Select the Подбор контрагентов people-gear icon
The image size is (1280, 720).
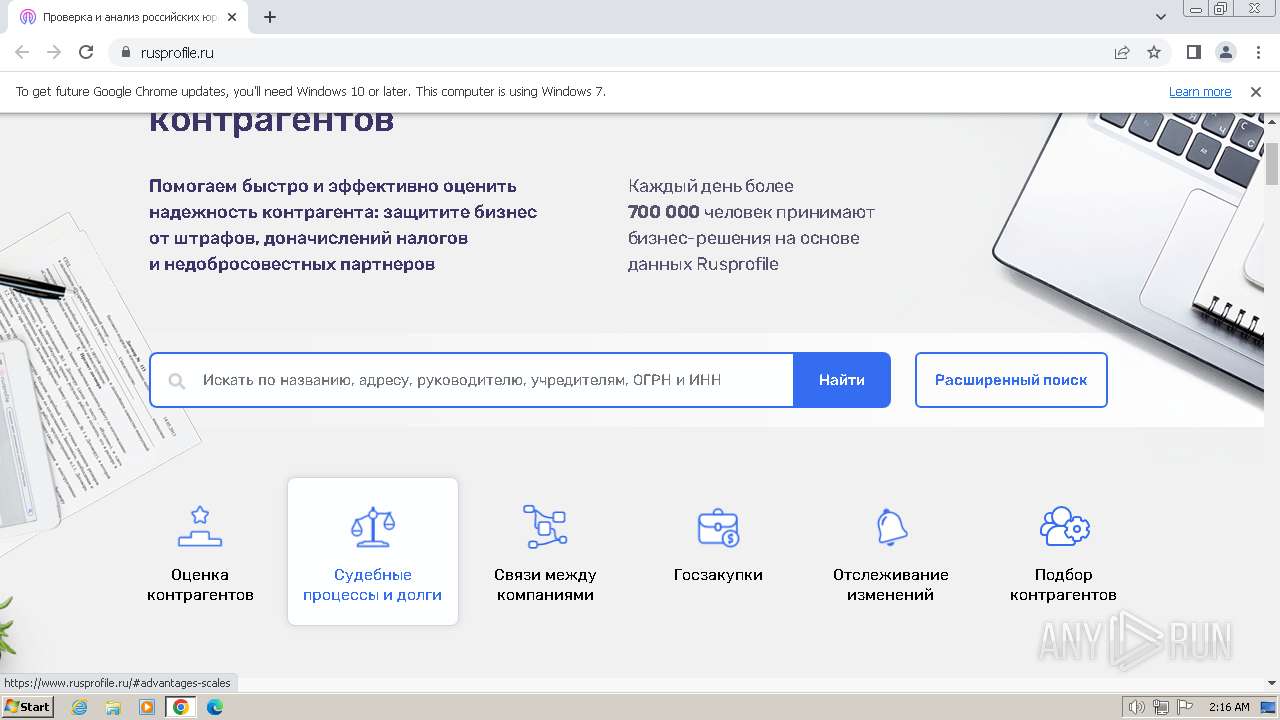(1064, 526)
